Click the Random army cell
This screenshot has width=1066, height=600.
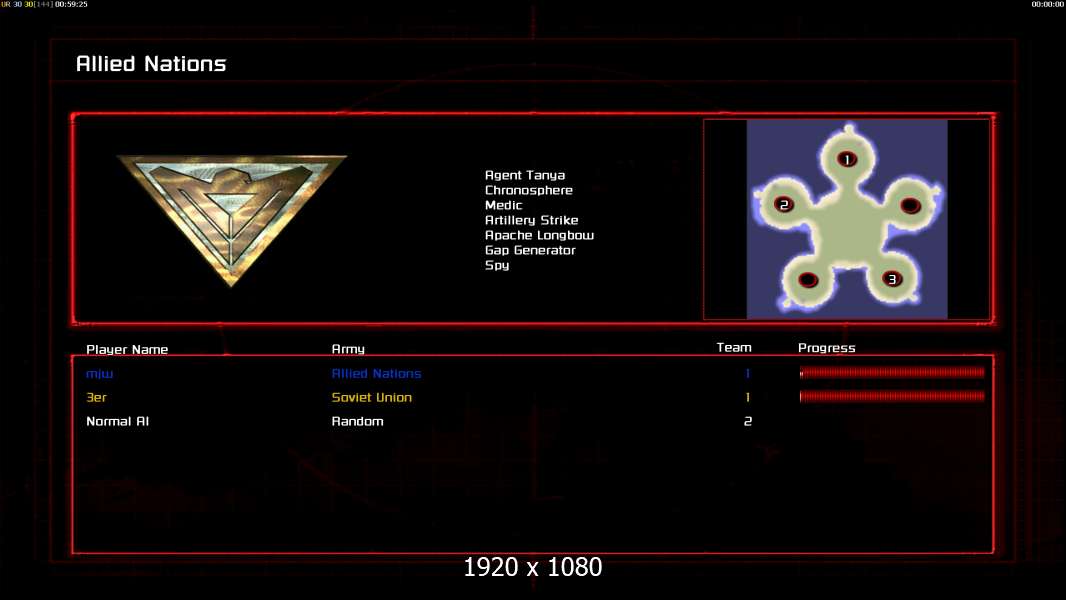[x=358, y=421]
